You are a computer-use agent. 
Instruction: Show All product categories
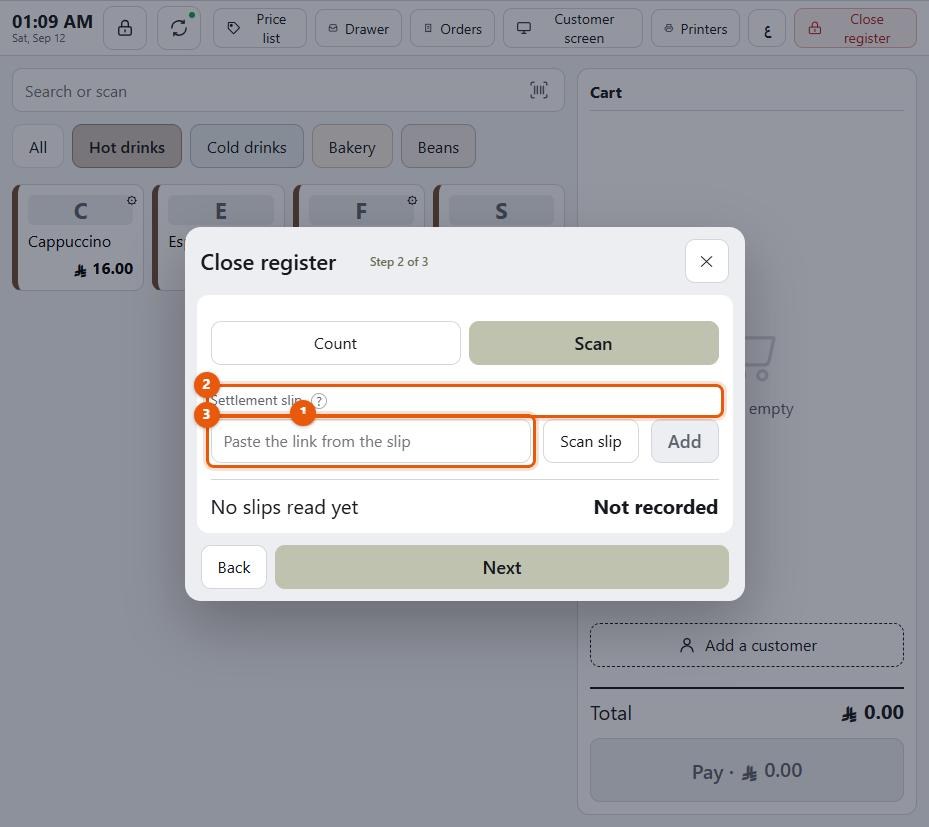coord(38,147)
